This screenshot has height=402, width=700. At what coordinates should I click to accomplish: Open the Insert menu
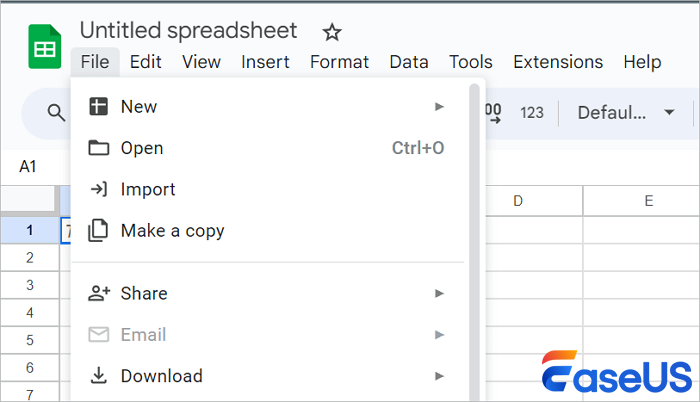[265, 62]
